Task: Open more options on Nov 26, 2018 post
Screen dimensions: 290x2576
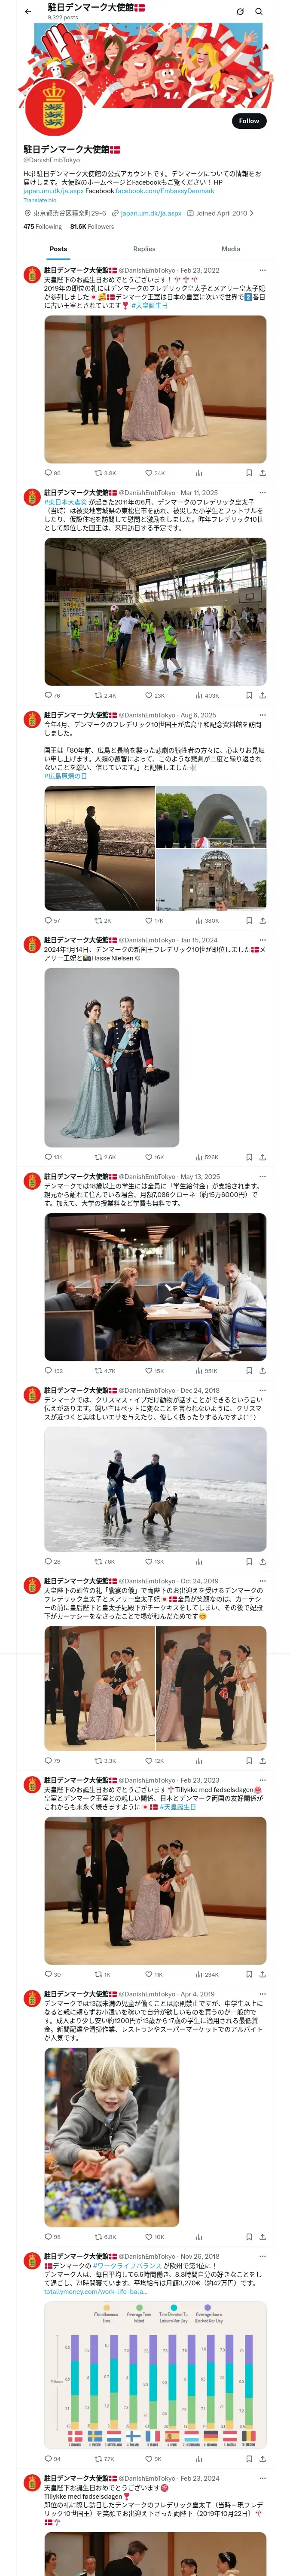Action: point(262,2256)
